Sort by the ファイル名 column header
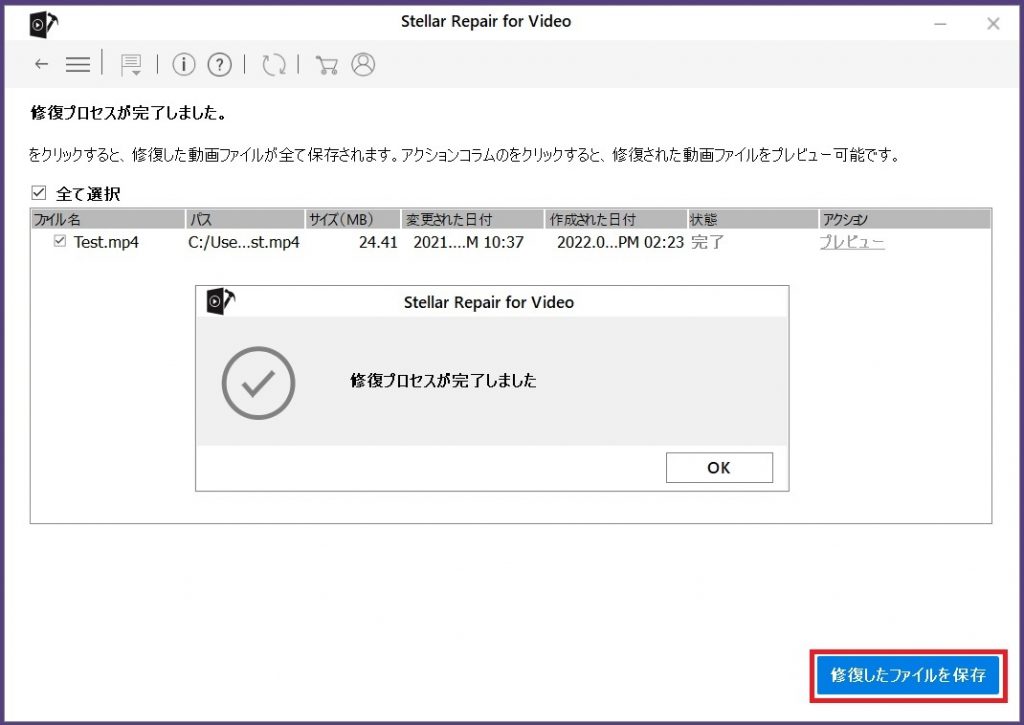 tap(108, 219)
